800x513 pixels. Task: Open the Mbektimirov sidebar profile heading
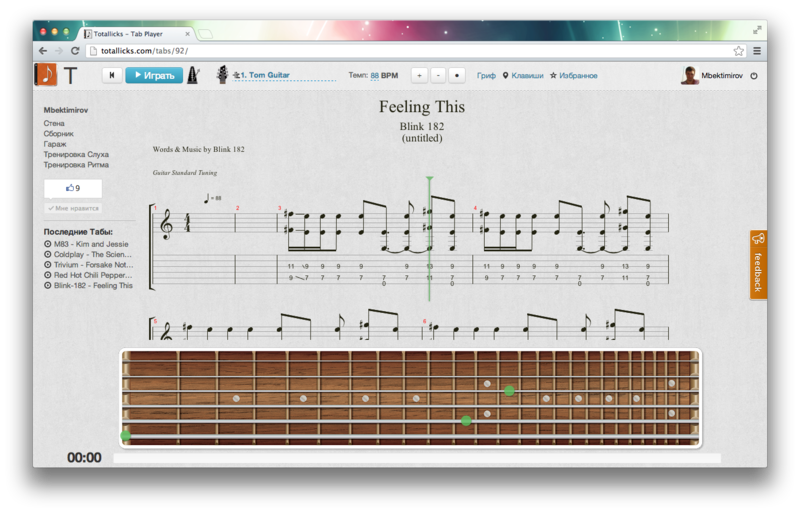coord(66,110)
